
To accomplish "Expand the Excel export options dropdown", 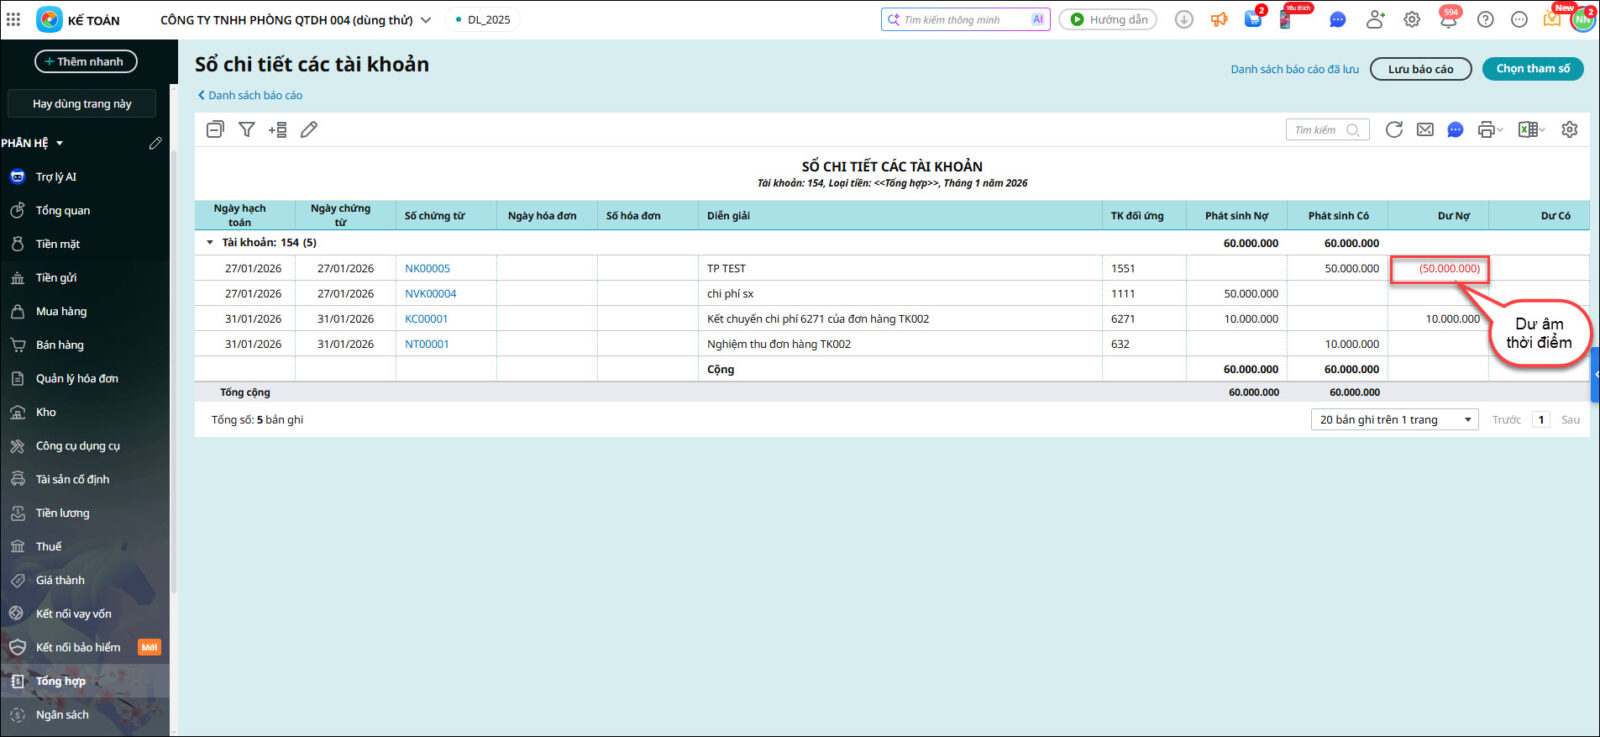I will (1542, 130).
